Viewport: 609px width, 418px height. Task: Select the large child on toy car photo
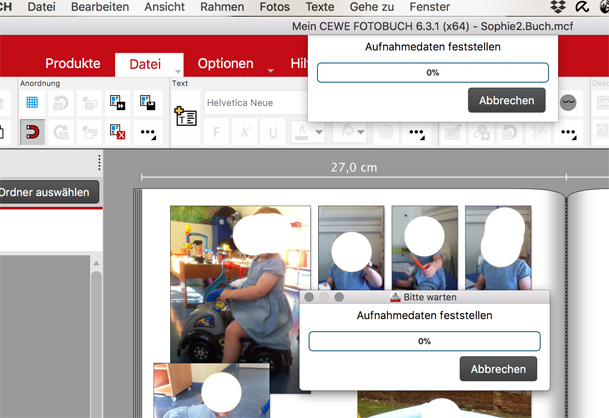pyautogui.click(x=240, y=284)
